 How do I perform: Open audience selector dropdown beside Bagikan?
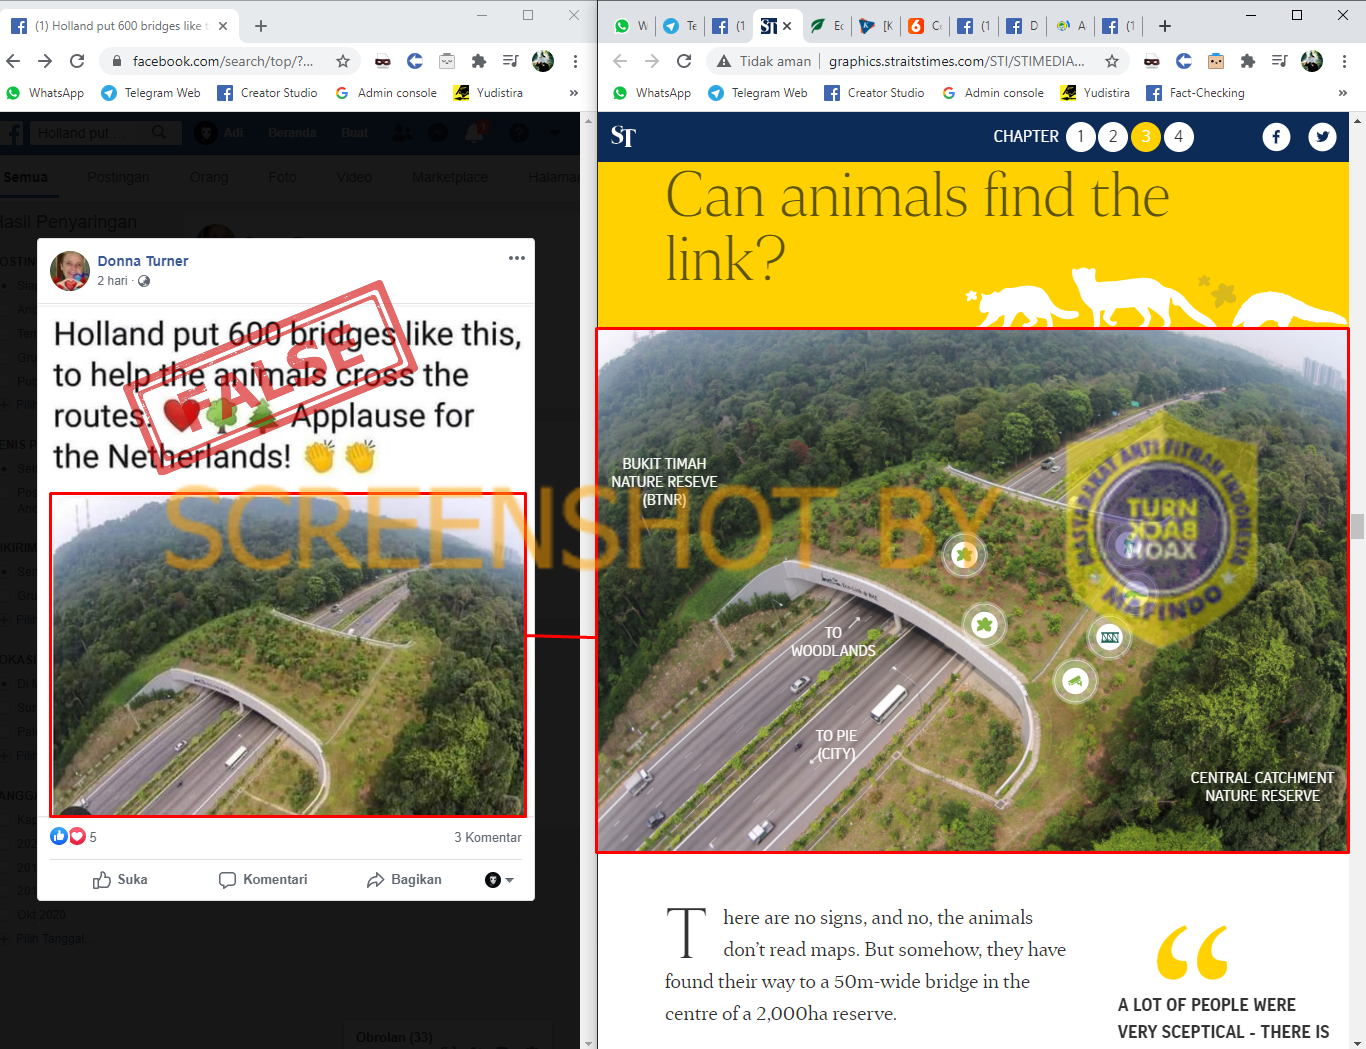pyautogui.click(x=499, y=880)
